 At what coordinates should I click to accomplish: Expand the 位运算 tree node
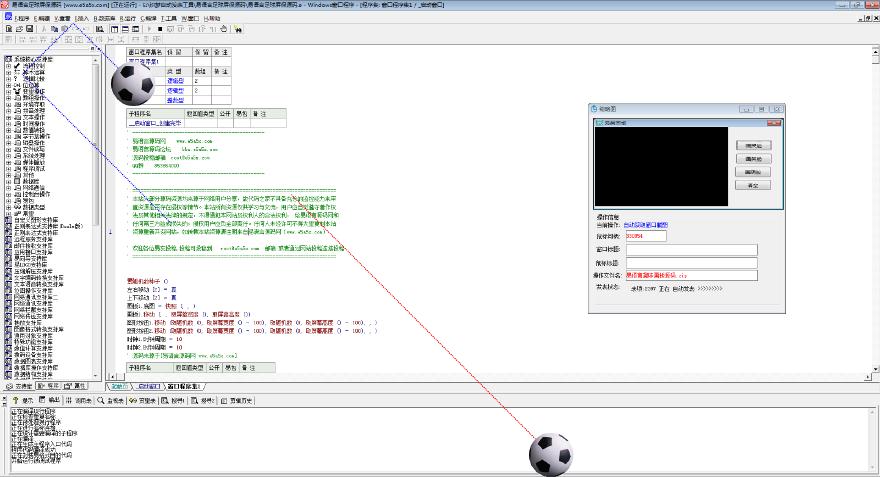tap(8, 85)
